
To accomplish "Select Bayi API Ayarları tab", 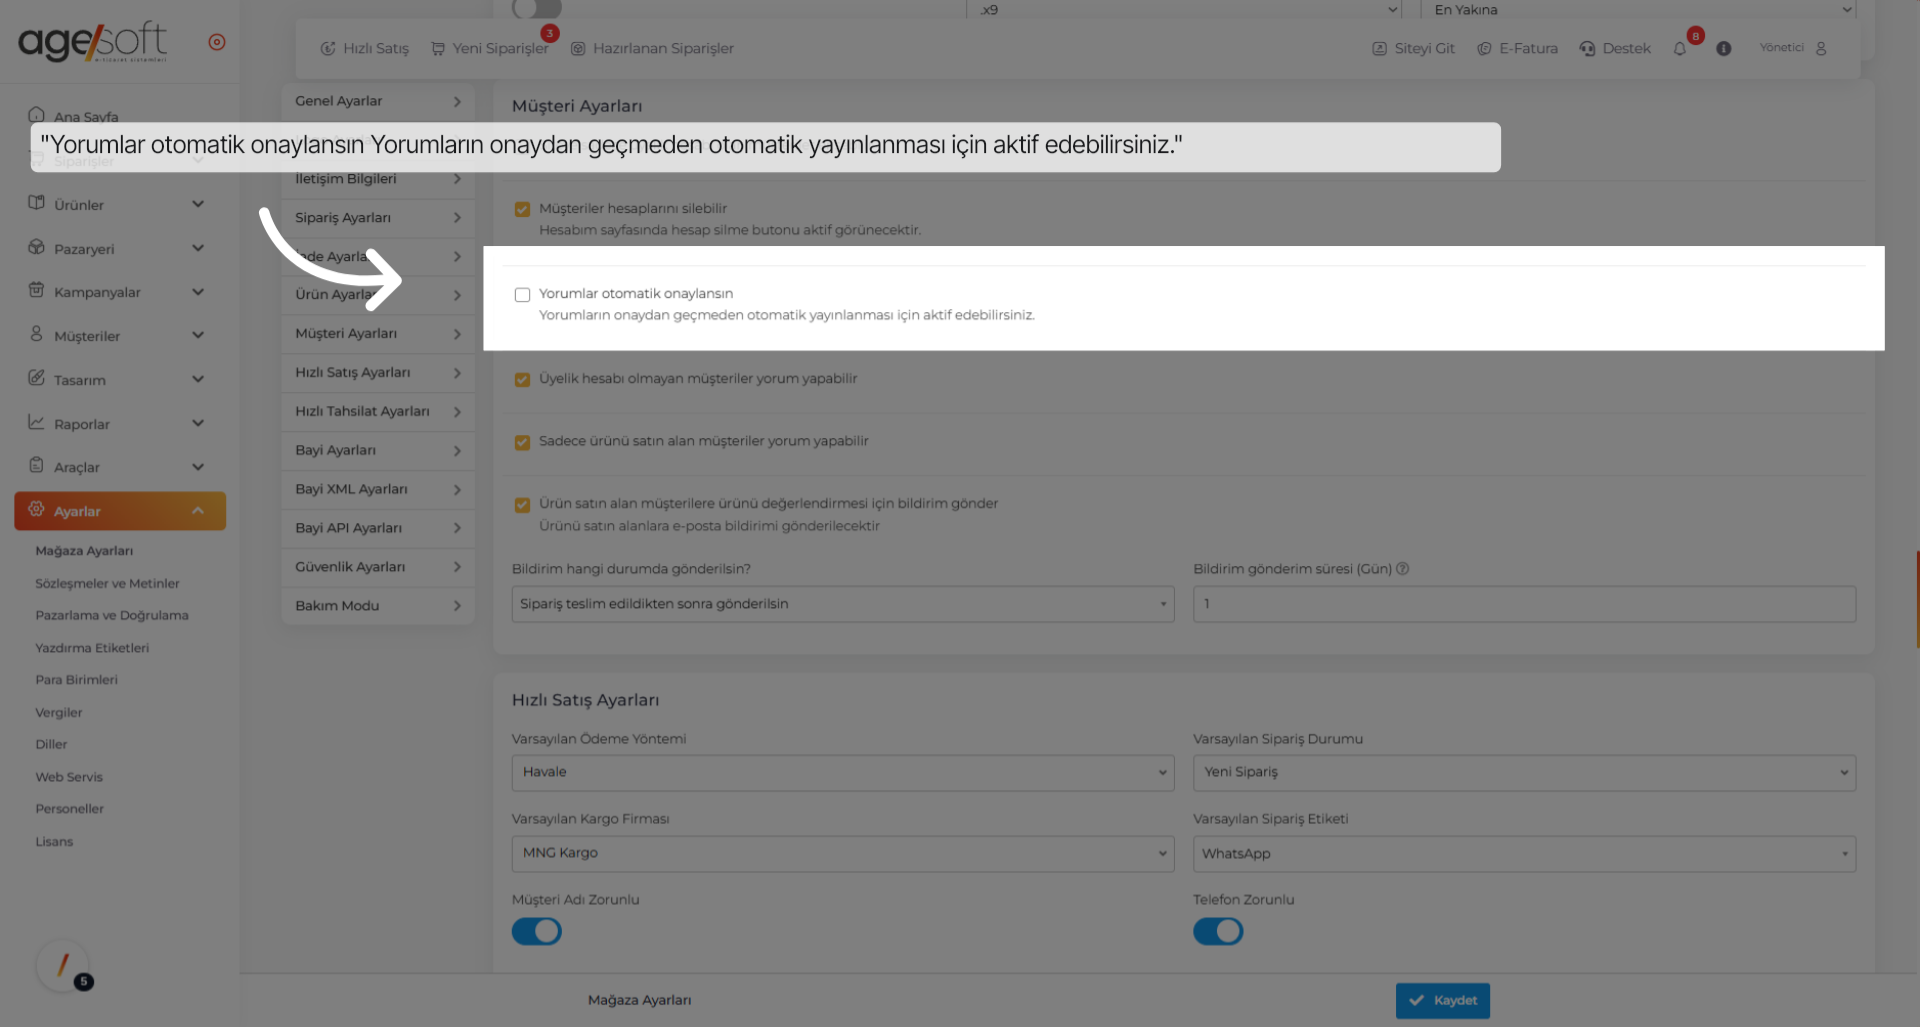I will pyautogui.click(x=378, y=528).
